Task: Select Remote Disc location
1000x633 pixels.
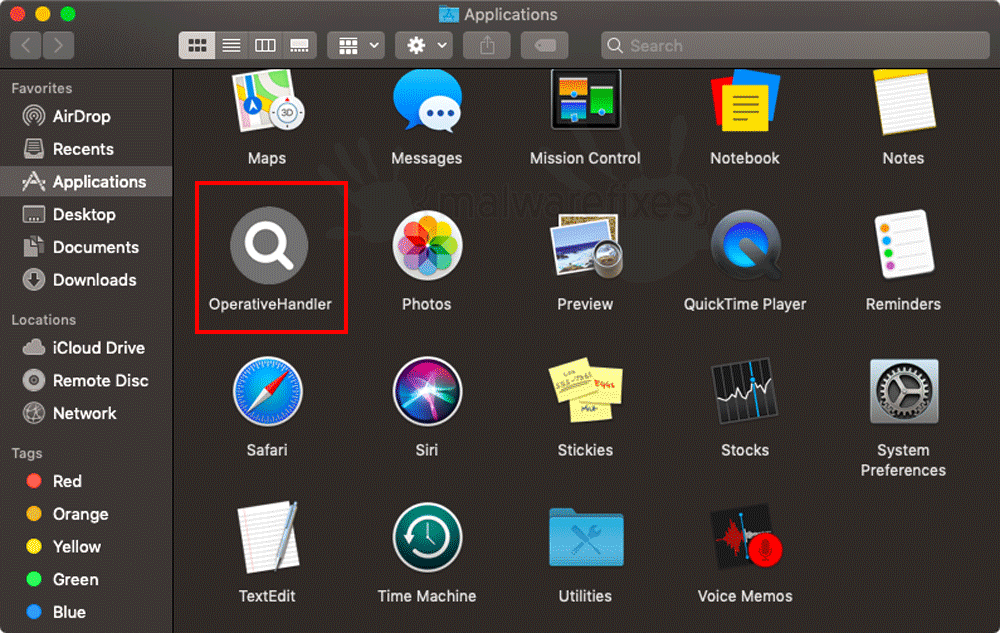Action: (x=86, y=381)
